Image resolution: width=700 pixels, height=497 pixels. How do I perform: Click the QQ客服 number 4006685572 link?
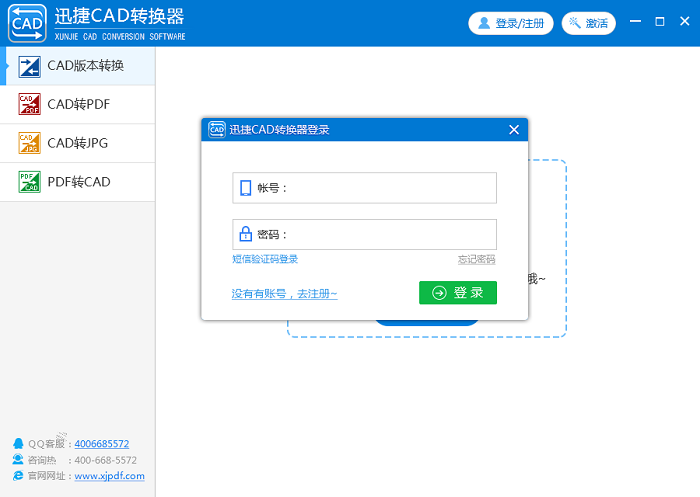point(102,444)
